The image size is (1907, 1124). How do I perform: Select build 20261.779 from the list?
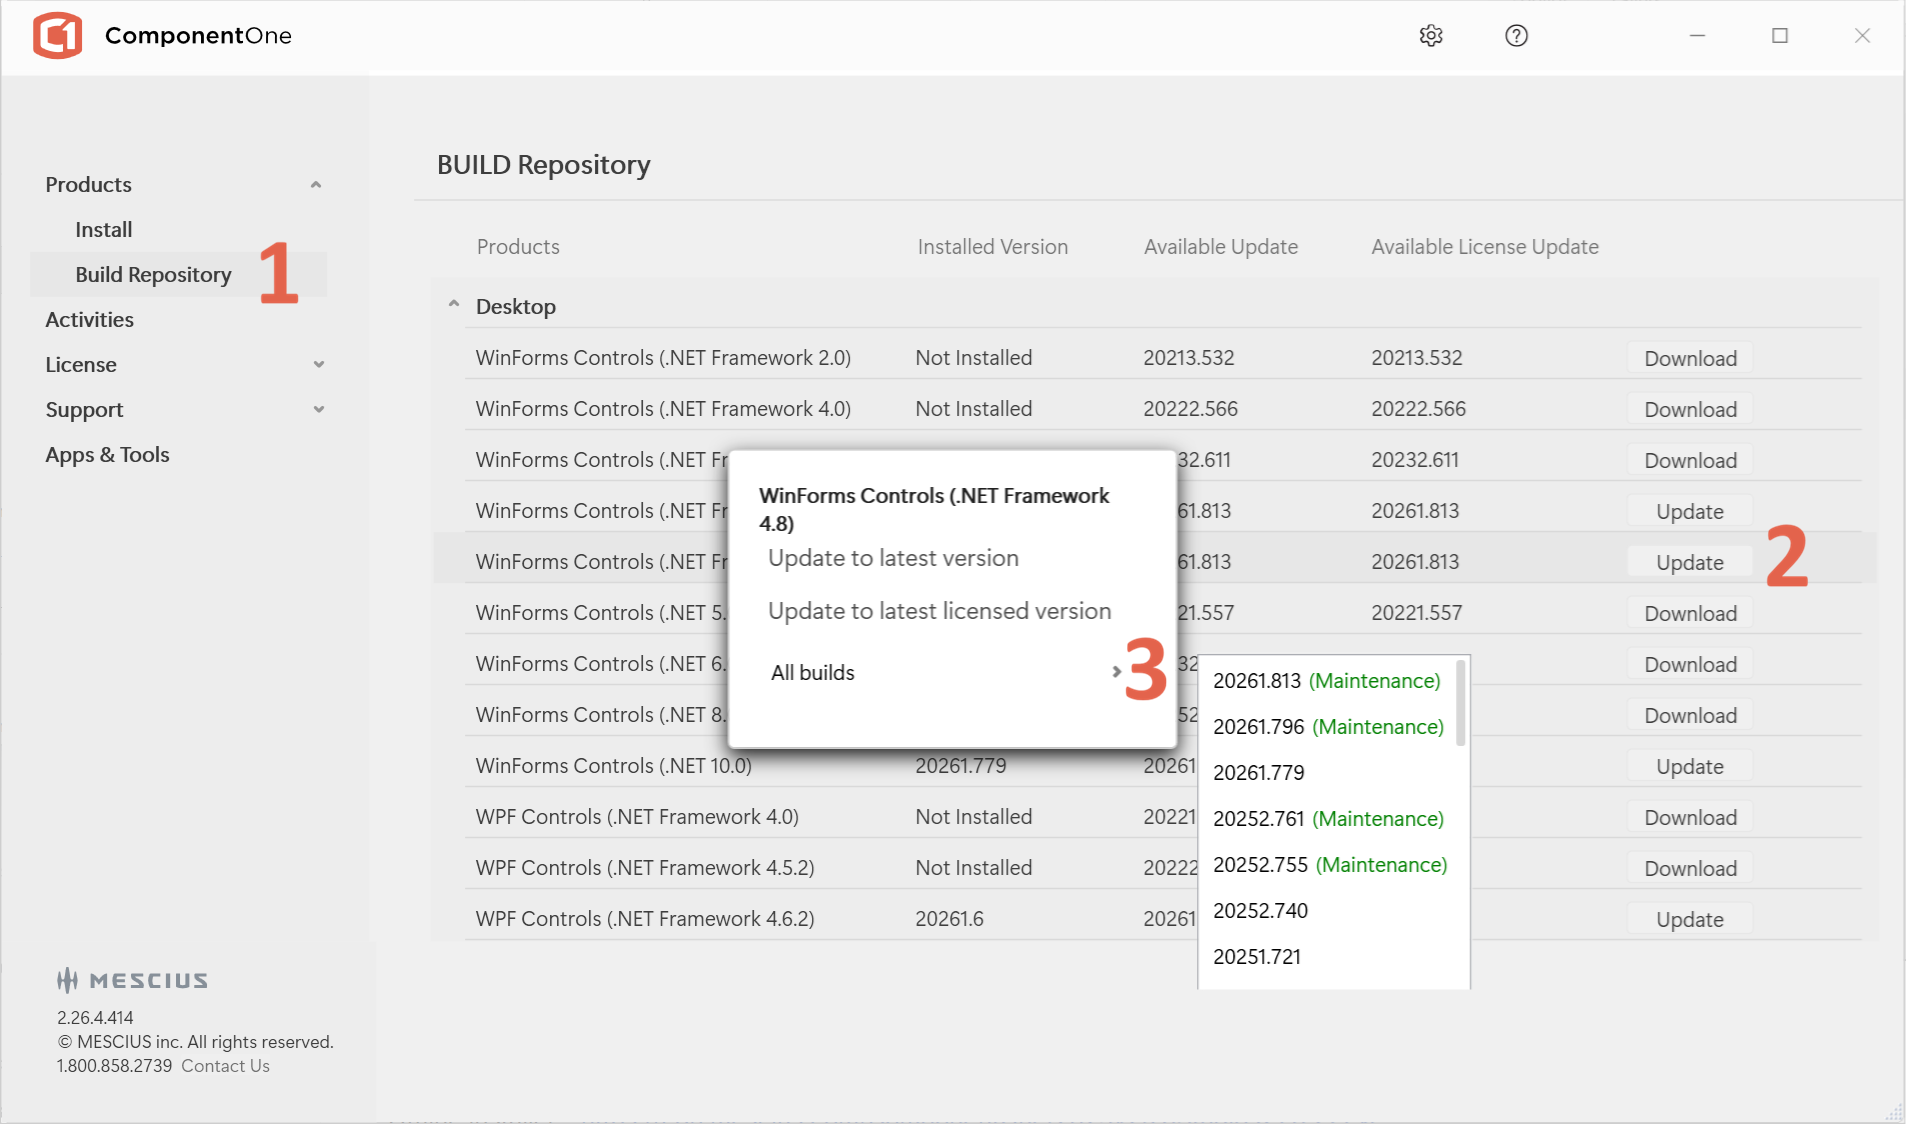click(x=1259, y=773)
